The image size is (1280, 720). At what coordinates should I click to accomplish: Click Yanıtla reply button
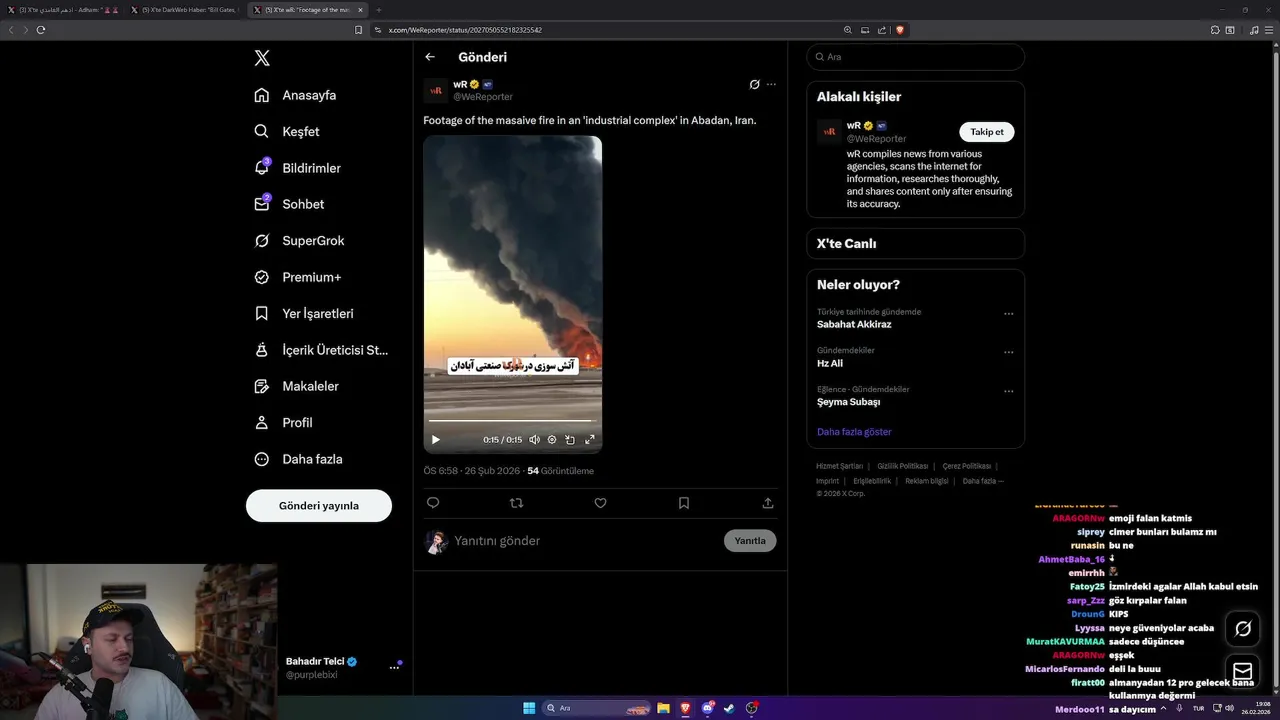coord(750,541)
